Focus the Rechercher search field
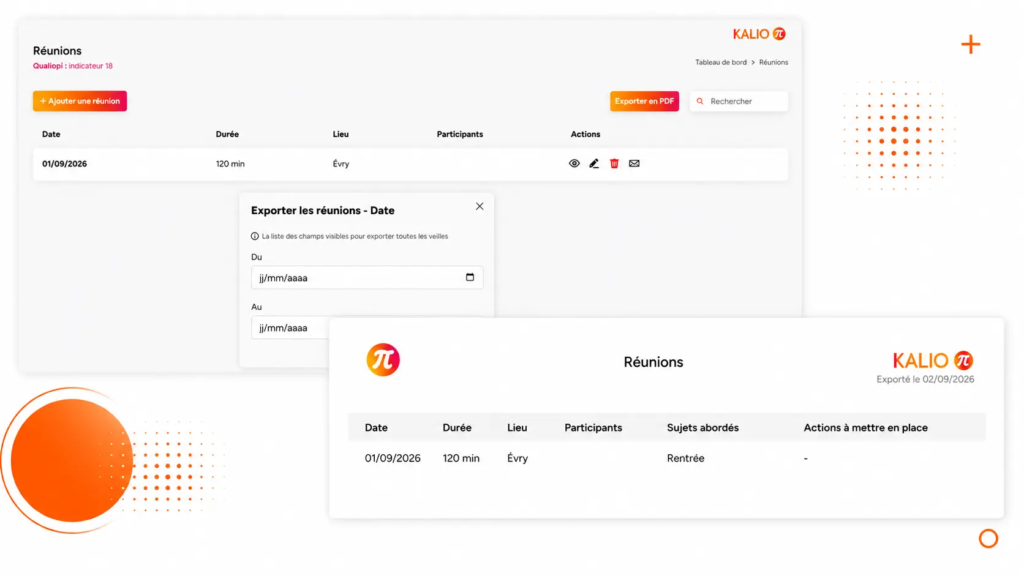The width and height of the screenshot is (1024, 576). click(739, 101)
